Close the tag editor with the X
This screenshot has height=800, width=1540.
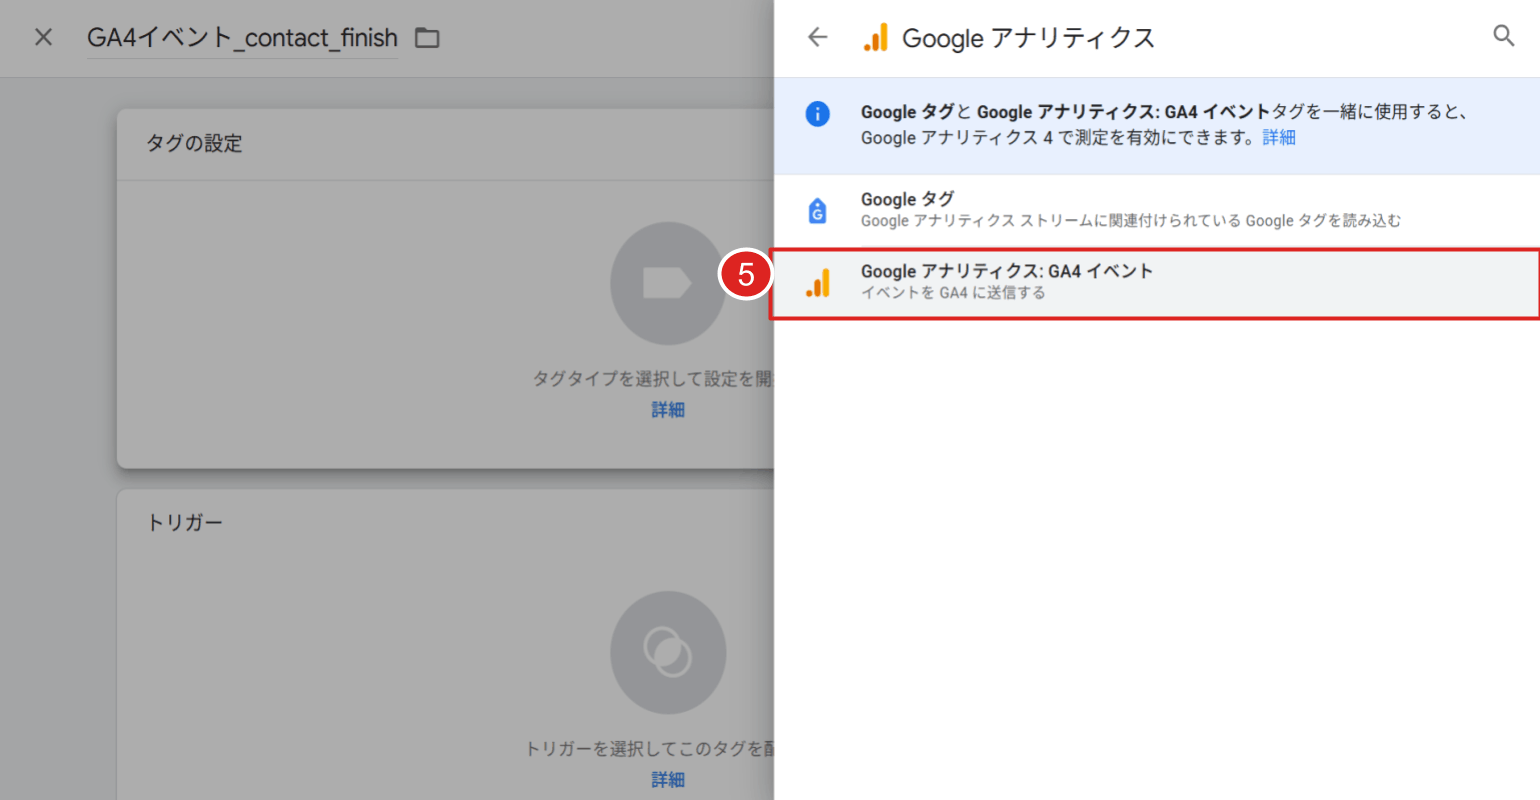(43, 36)
